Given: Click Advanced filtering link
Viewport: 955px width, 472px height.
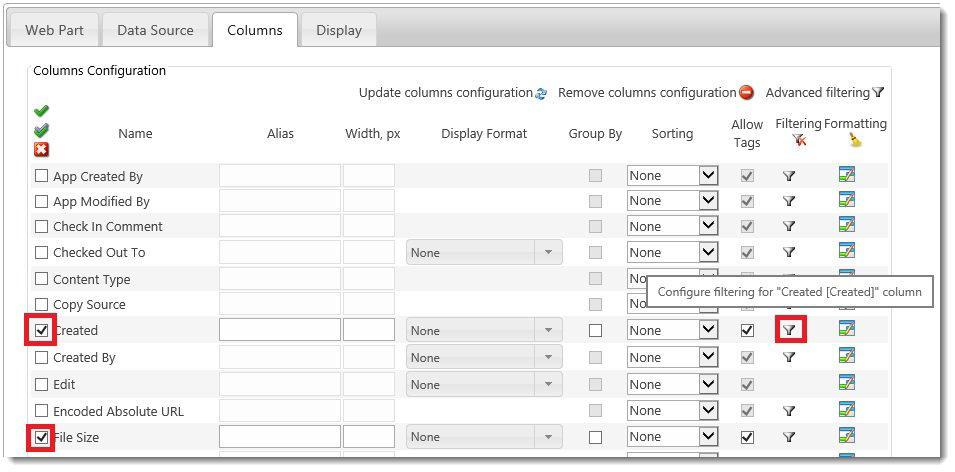Looking at the screenshot, I should (x=817, y=93).
